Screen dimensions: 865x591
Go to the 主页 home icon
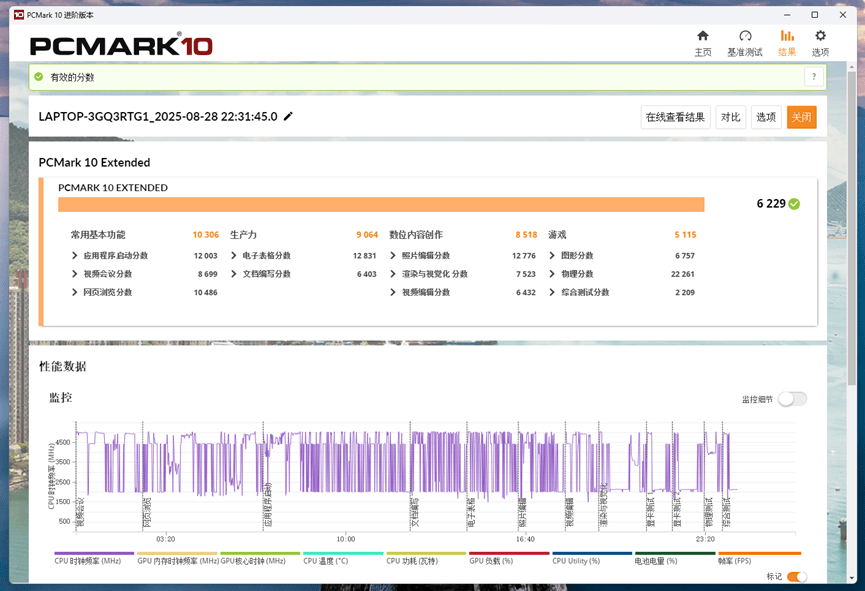click(x=703, y=37)
